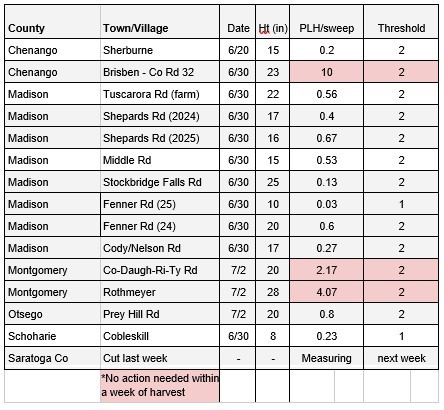Click the Stockbridge Falls Rd cell
Image resolution: width=444 pixels, height=410 pixels.
pyautogui.click(x=160, y=182)
